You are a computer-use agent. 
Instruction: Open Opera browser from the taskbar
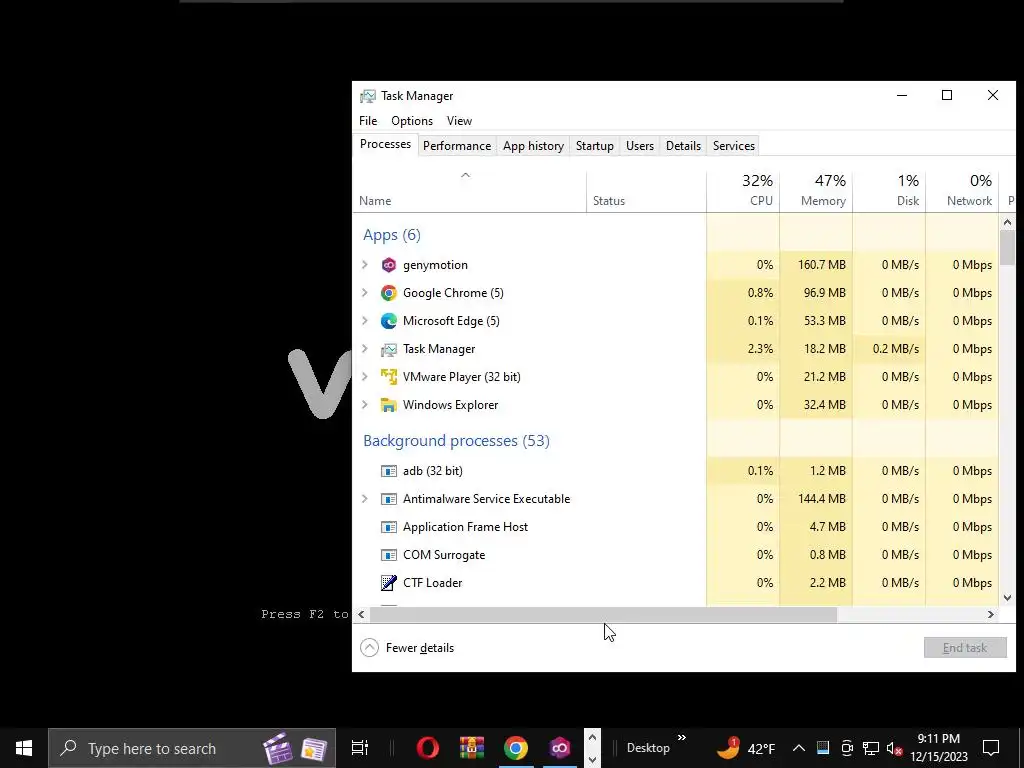point(428,748)
